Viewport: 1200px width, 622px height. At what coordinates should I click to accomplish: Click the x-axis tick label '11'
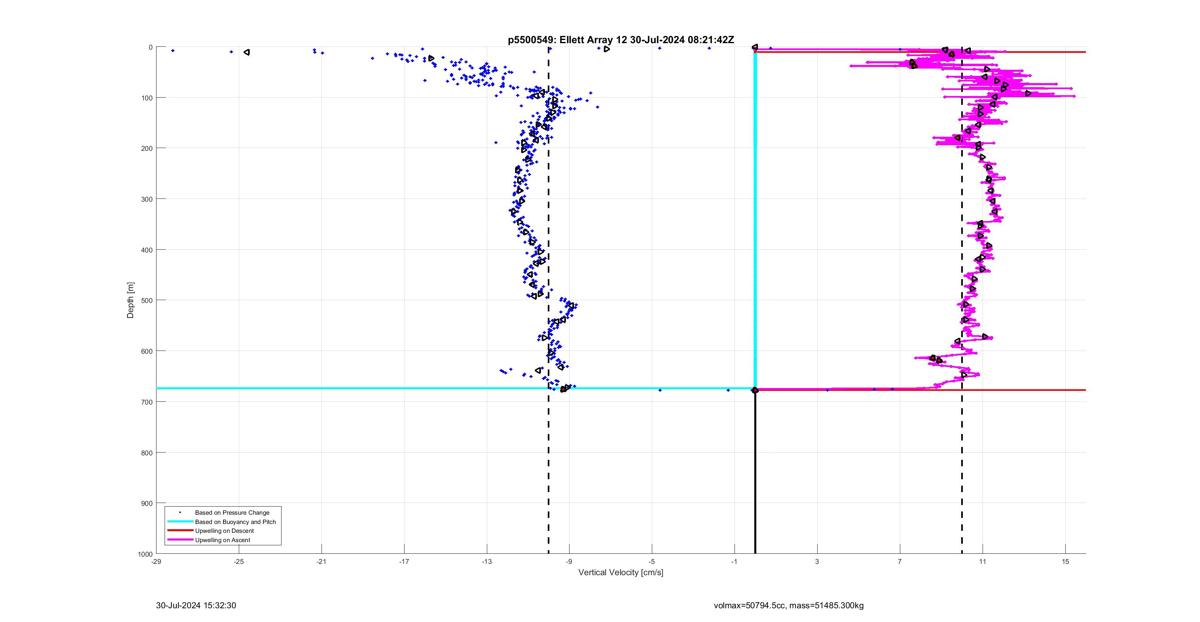pyautogui.click(x=983, y=562)
